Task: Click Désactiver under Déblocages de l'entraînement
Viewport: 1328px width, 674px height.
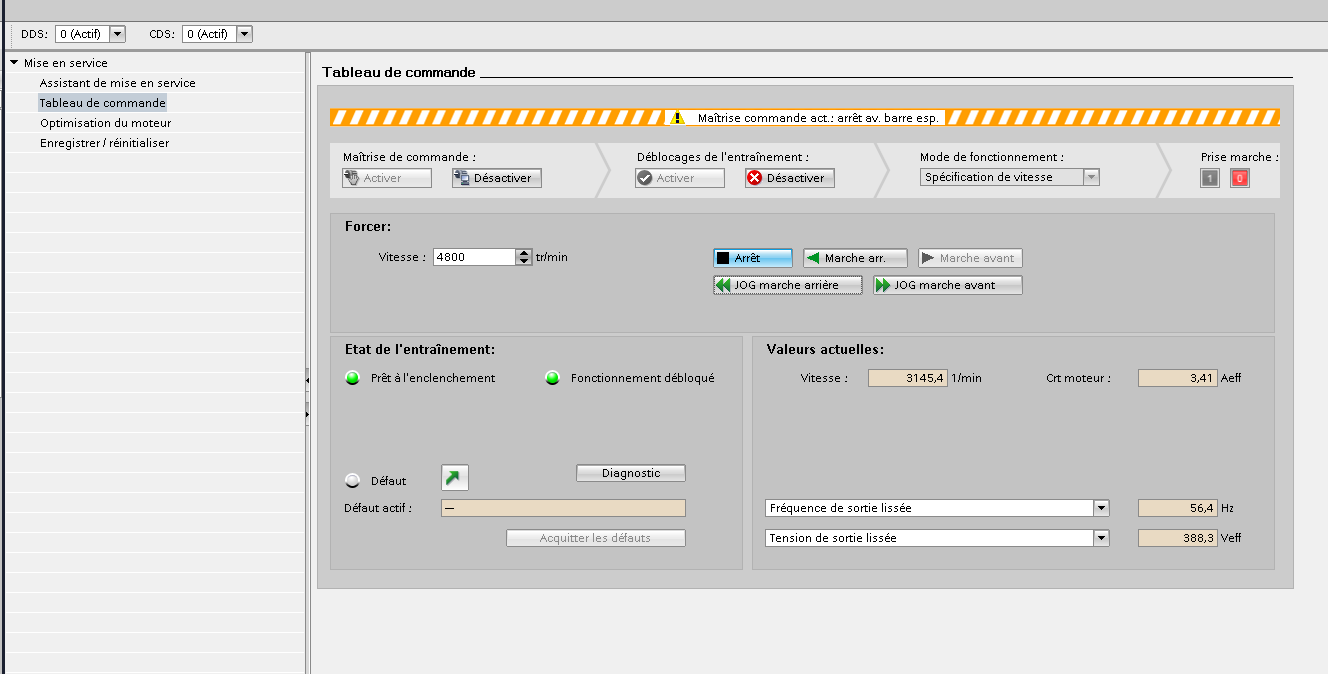Action: click(x=789, y=178)
